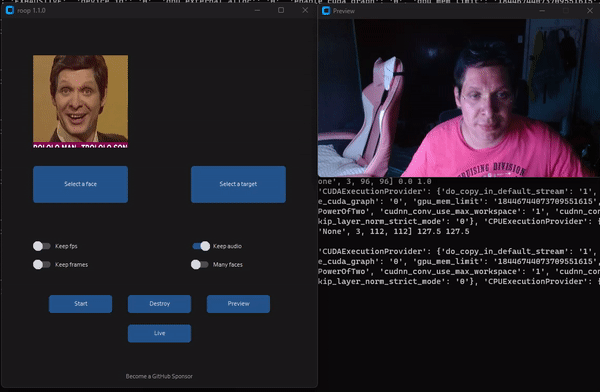Image resolution: width=600 pixels, height=392 pixels.
Task: Minimize the roop 1.1.0 window
Action: coord(257,10)
